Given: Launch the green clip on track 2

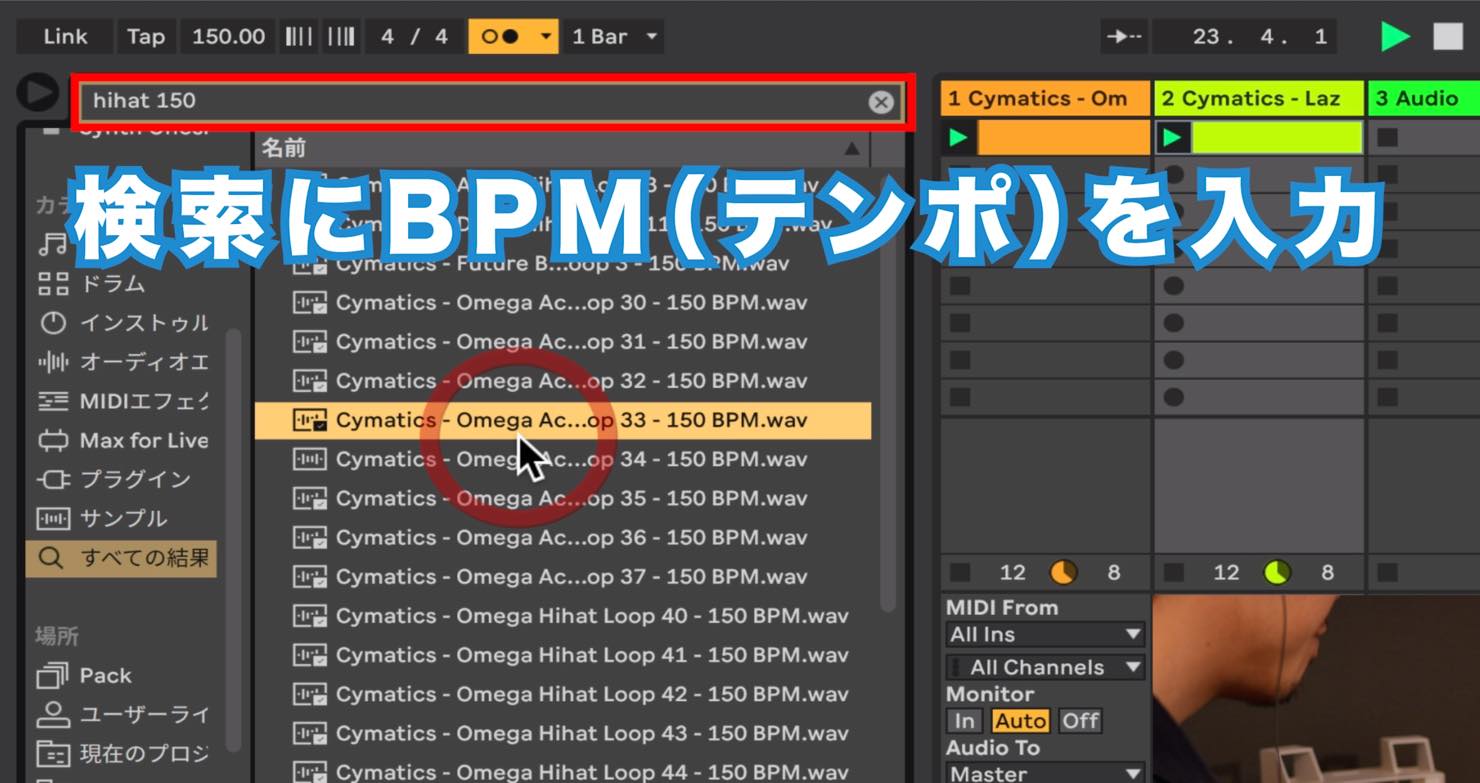Looking at the screenshot, I should [1172, 137].
